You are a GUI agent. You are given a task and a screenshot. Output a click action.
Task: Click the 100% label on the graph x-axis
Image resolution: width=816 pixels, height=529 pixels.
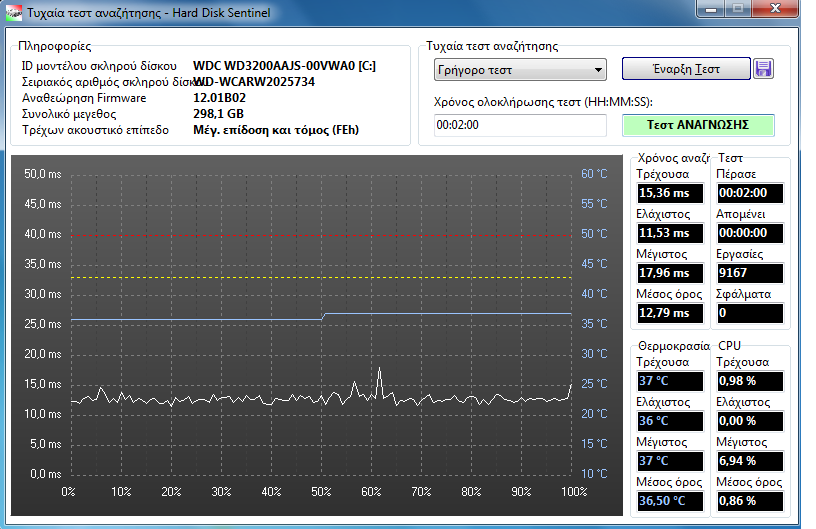(x=573, y=492)
